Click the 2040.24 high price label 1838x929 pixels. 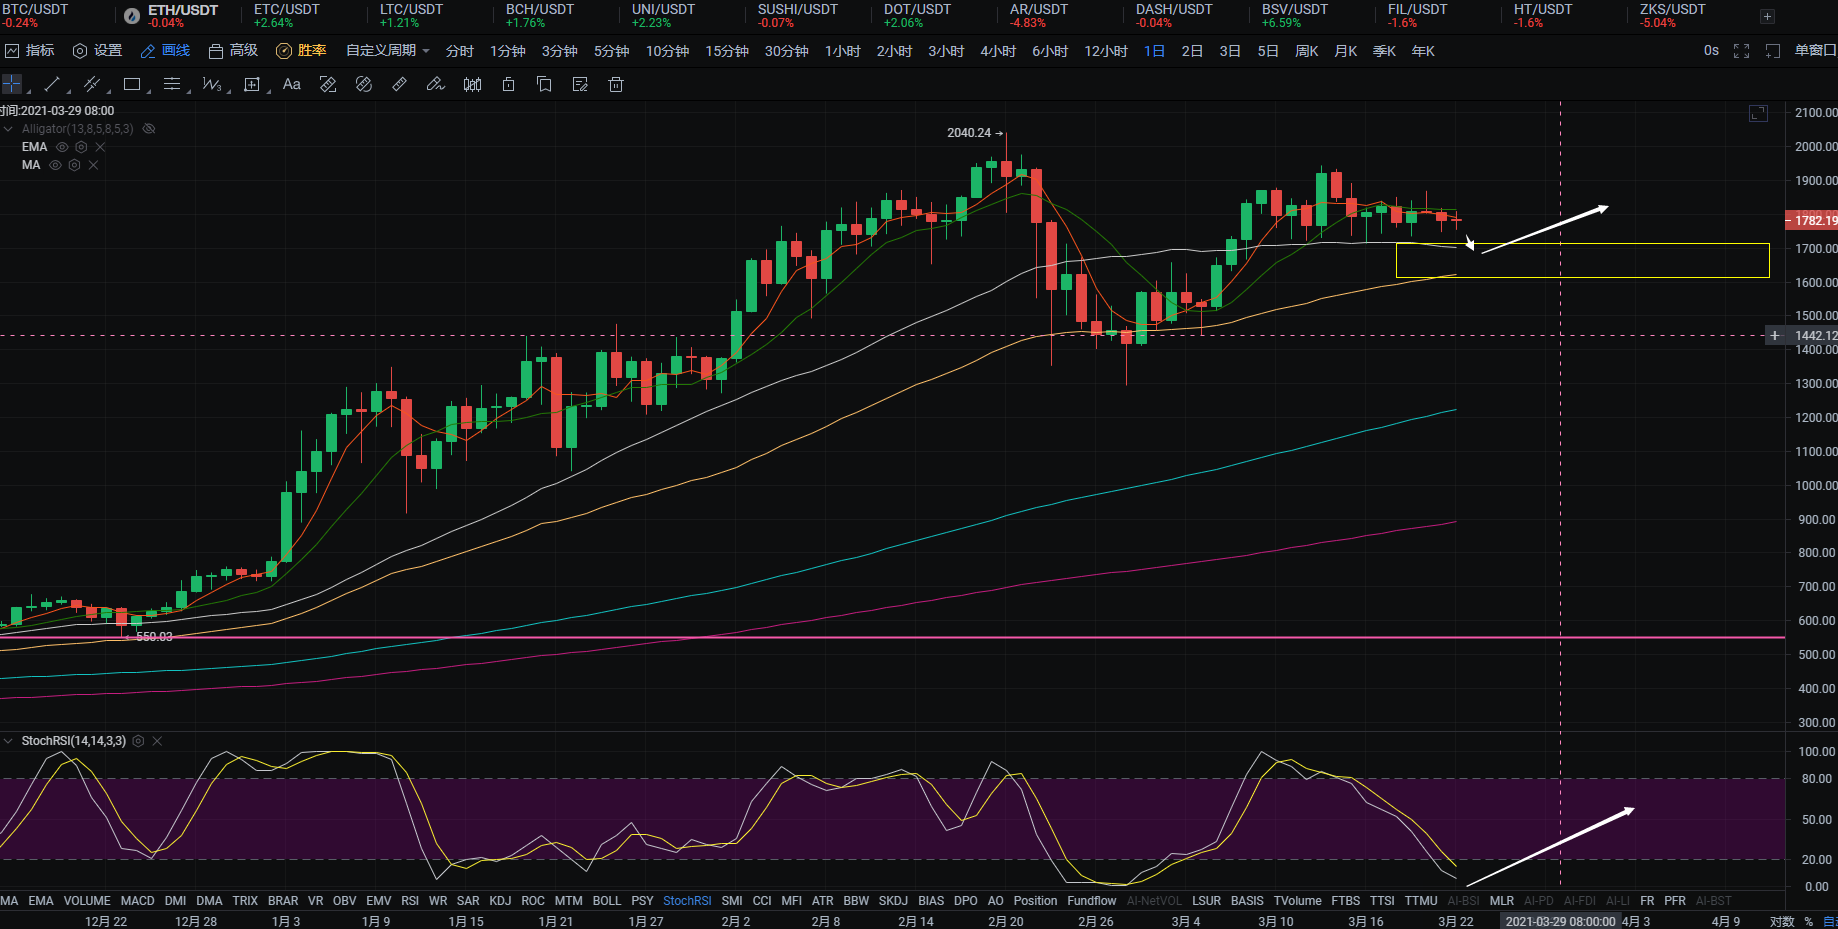point(969,133)
